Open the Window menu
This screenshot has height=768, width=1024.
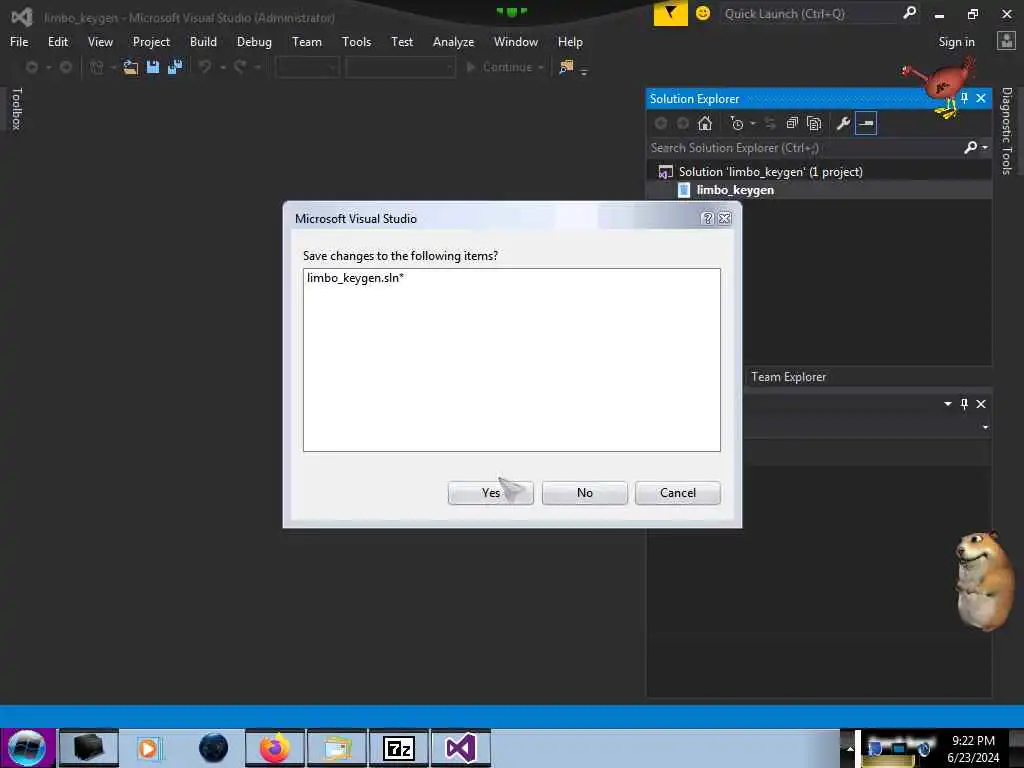(x=515, y=42)
